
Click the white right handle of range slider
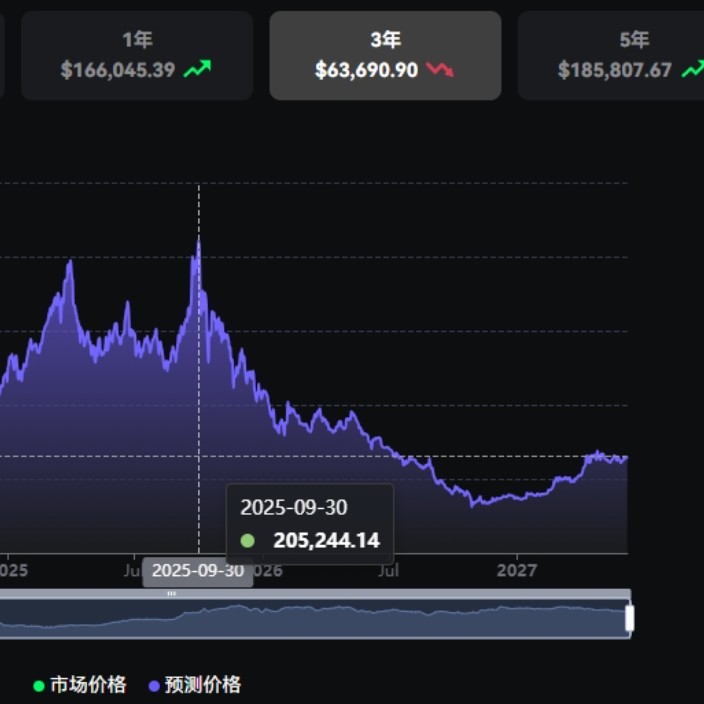point(629,618)
